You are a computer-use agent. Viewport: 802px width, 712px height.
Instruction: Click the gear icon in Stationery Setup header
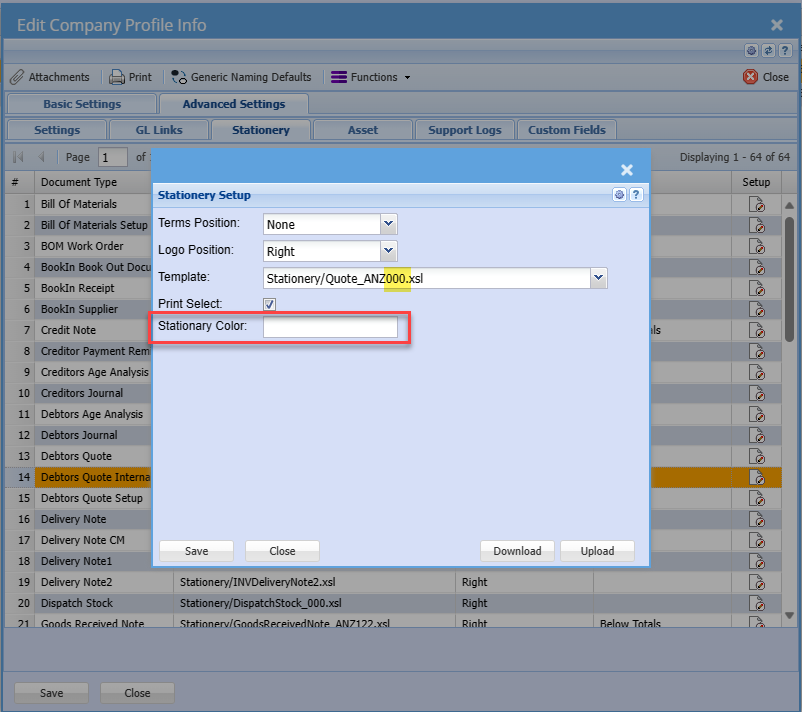[x=620, y=195]
